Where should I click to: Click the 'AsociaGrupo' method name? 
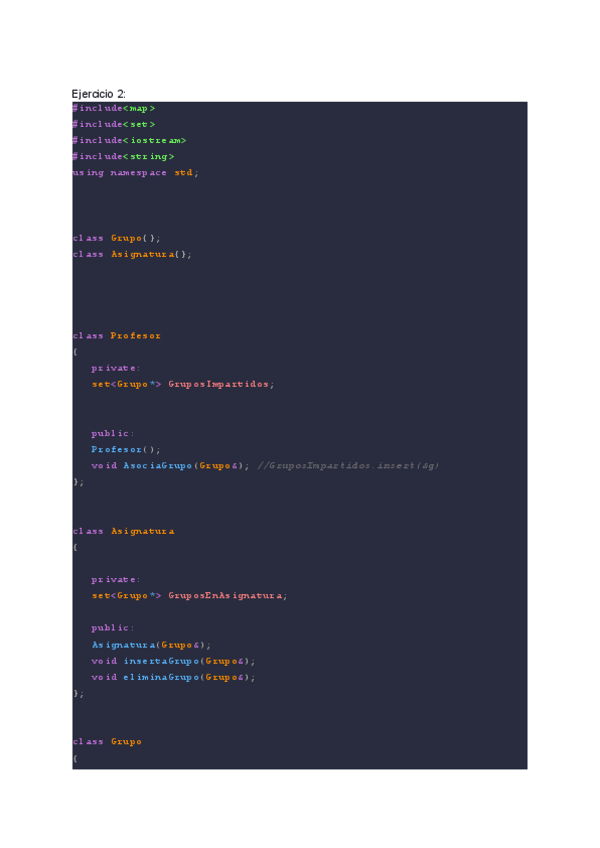(157, 466)
